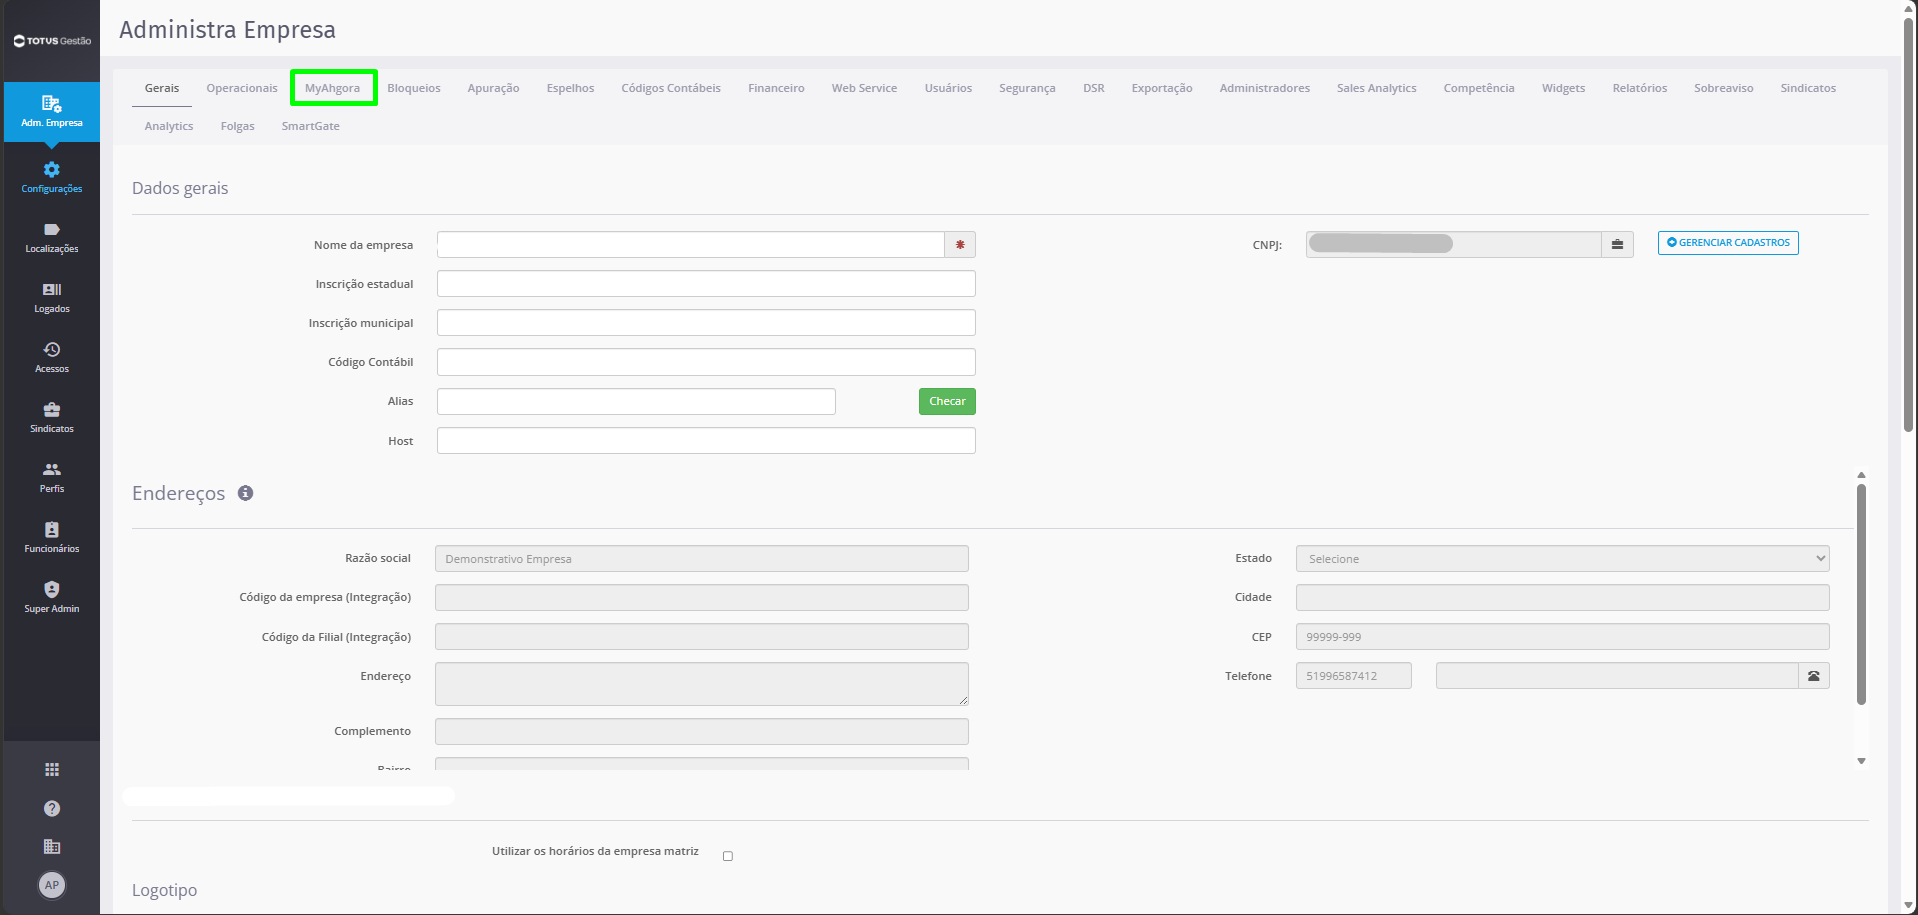This screenshot has height=915, width=1918.
Task: Open the Web Service tab
Action: 864,88
